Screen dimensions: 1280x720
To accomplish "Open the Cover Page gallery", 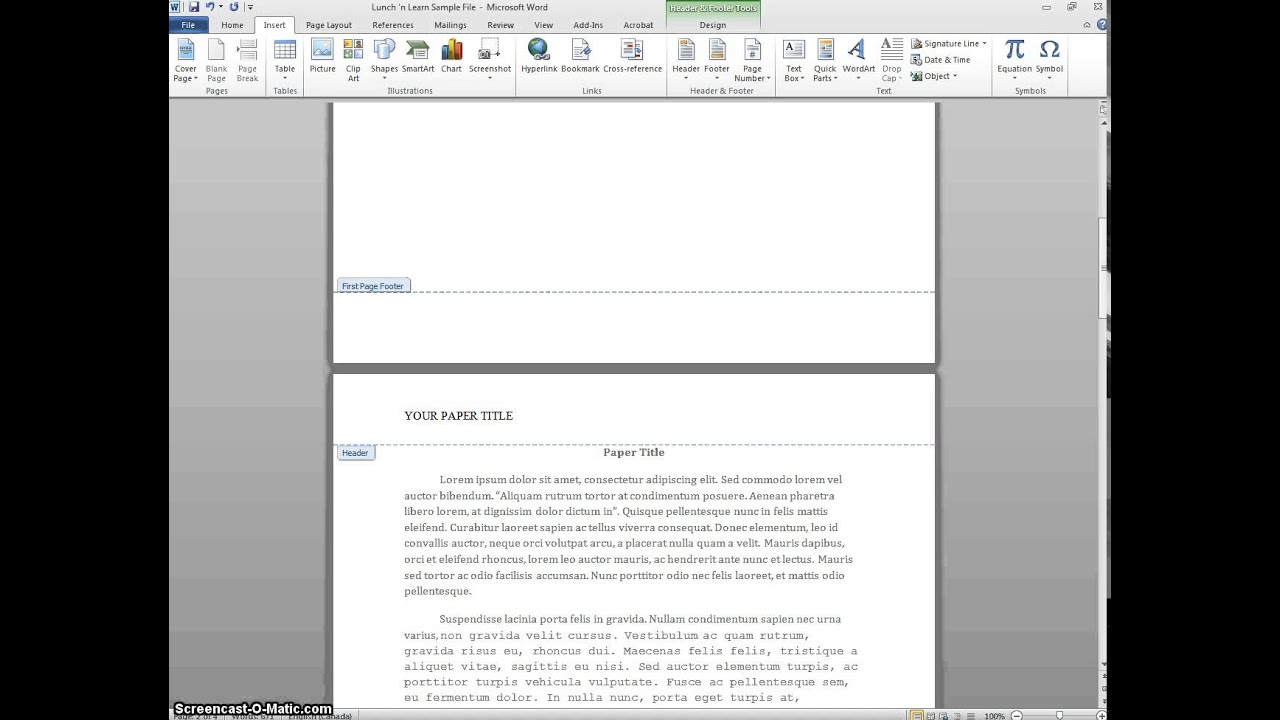I will tap(186, 60).
